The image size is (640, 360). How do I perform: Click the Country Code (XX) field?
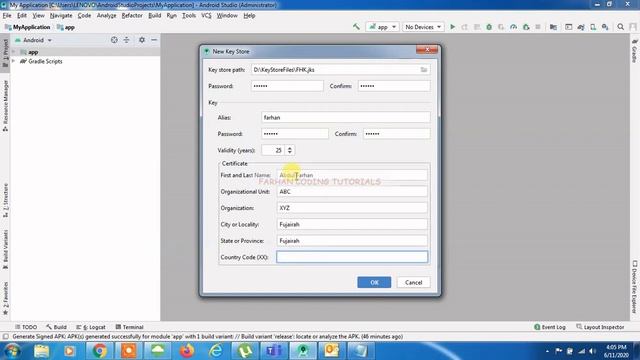click(x=352, y=257)
